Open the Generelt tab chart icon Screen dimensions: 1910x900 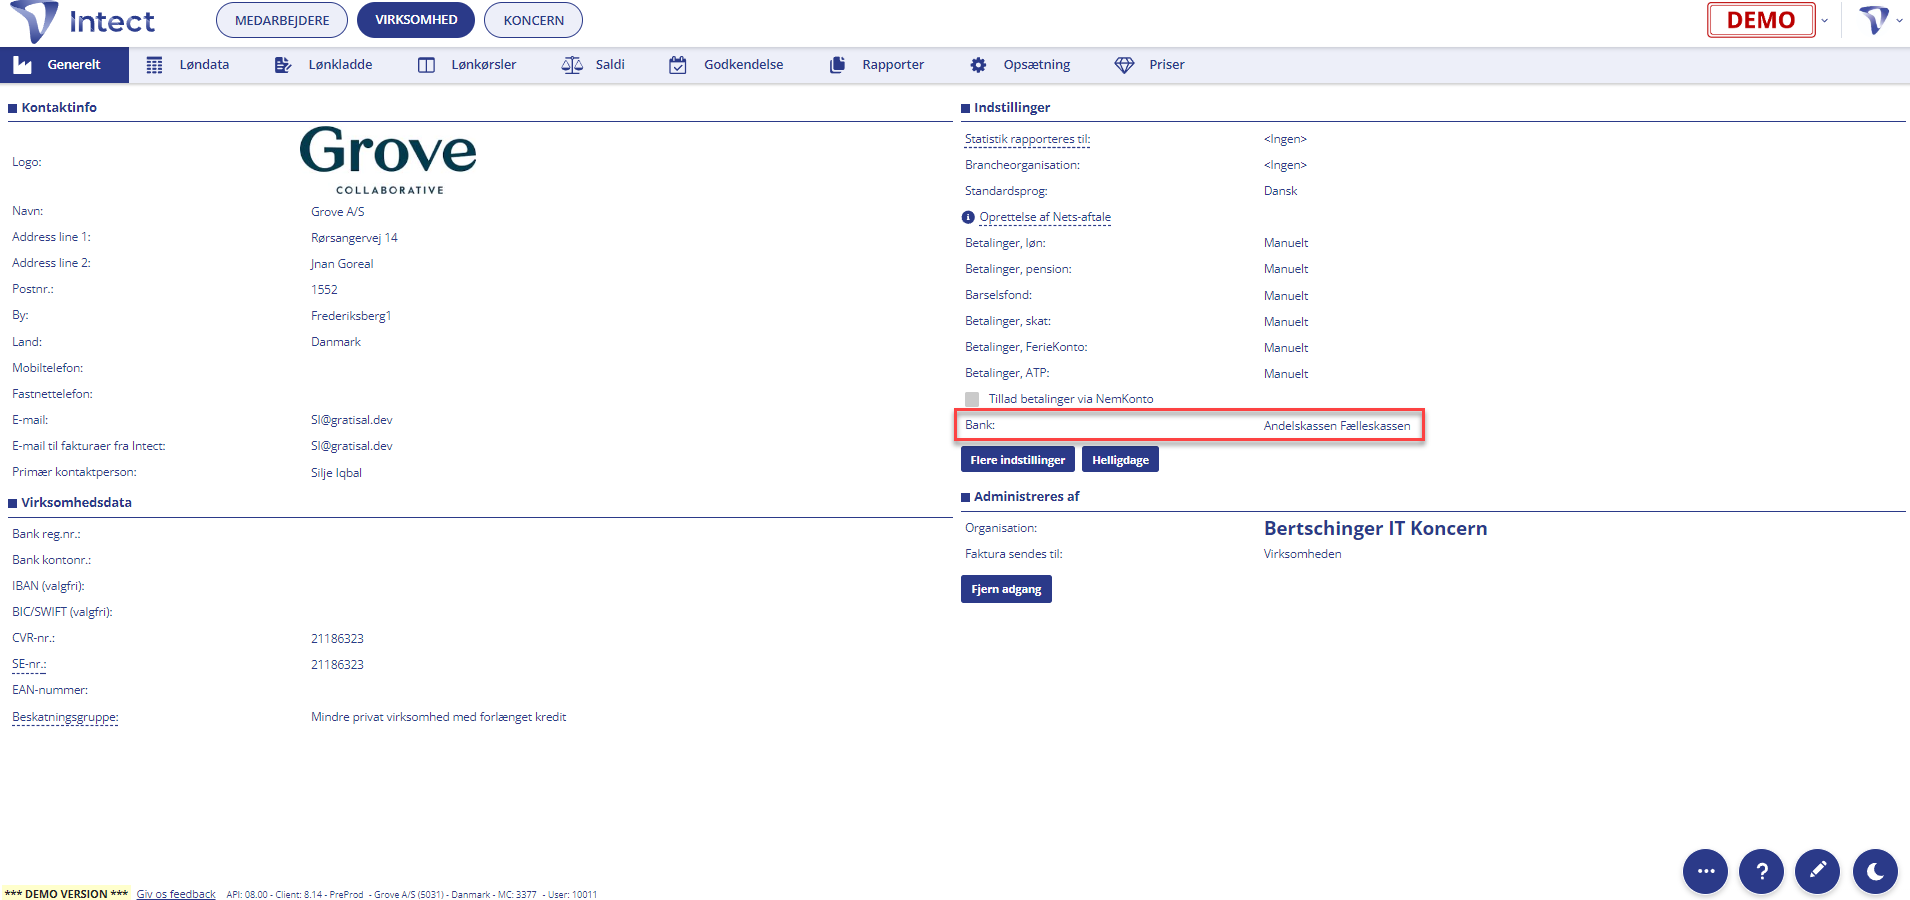22,65
